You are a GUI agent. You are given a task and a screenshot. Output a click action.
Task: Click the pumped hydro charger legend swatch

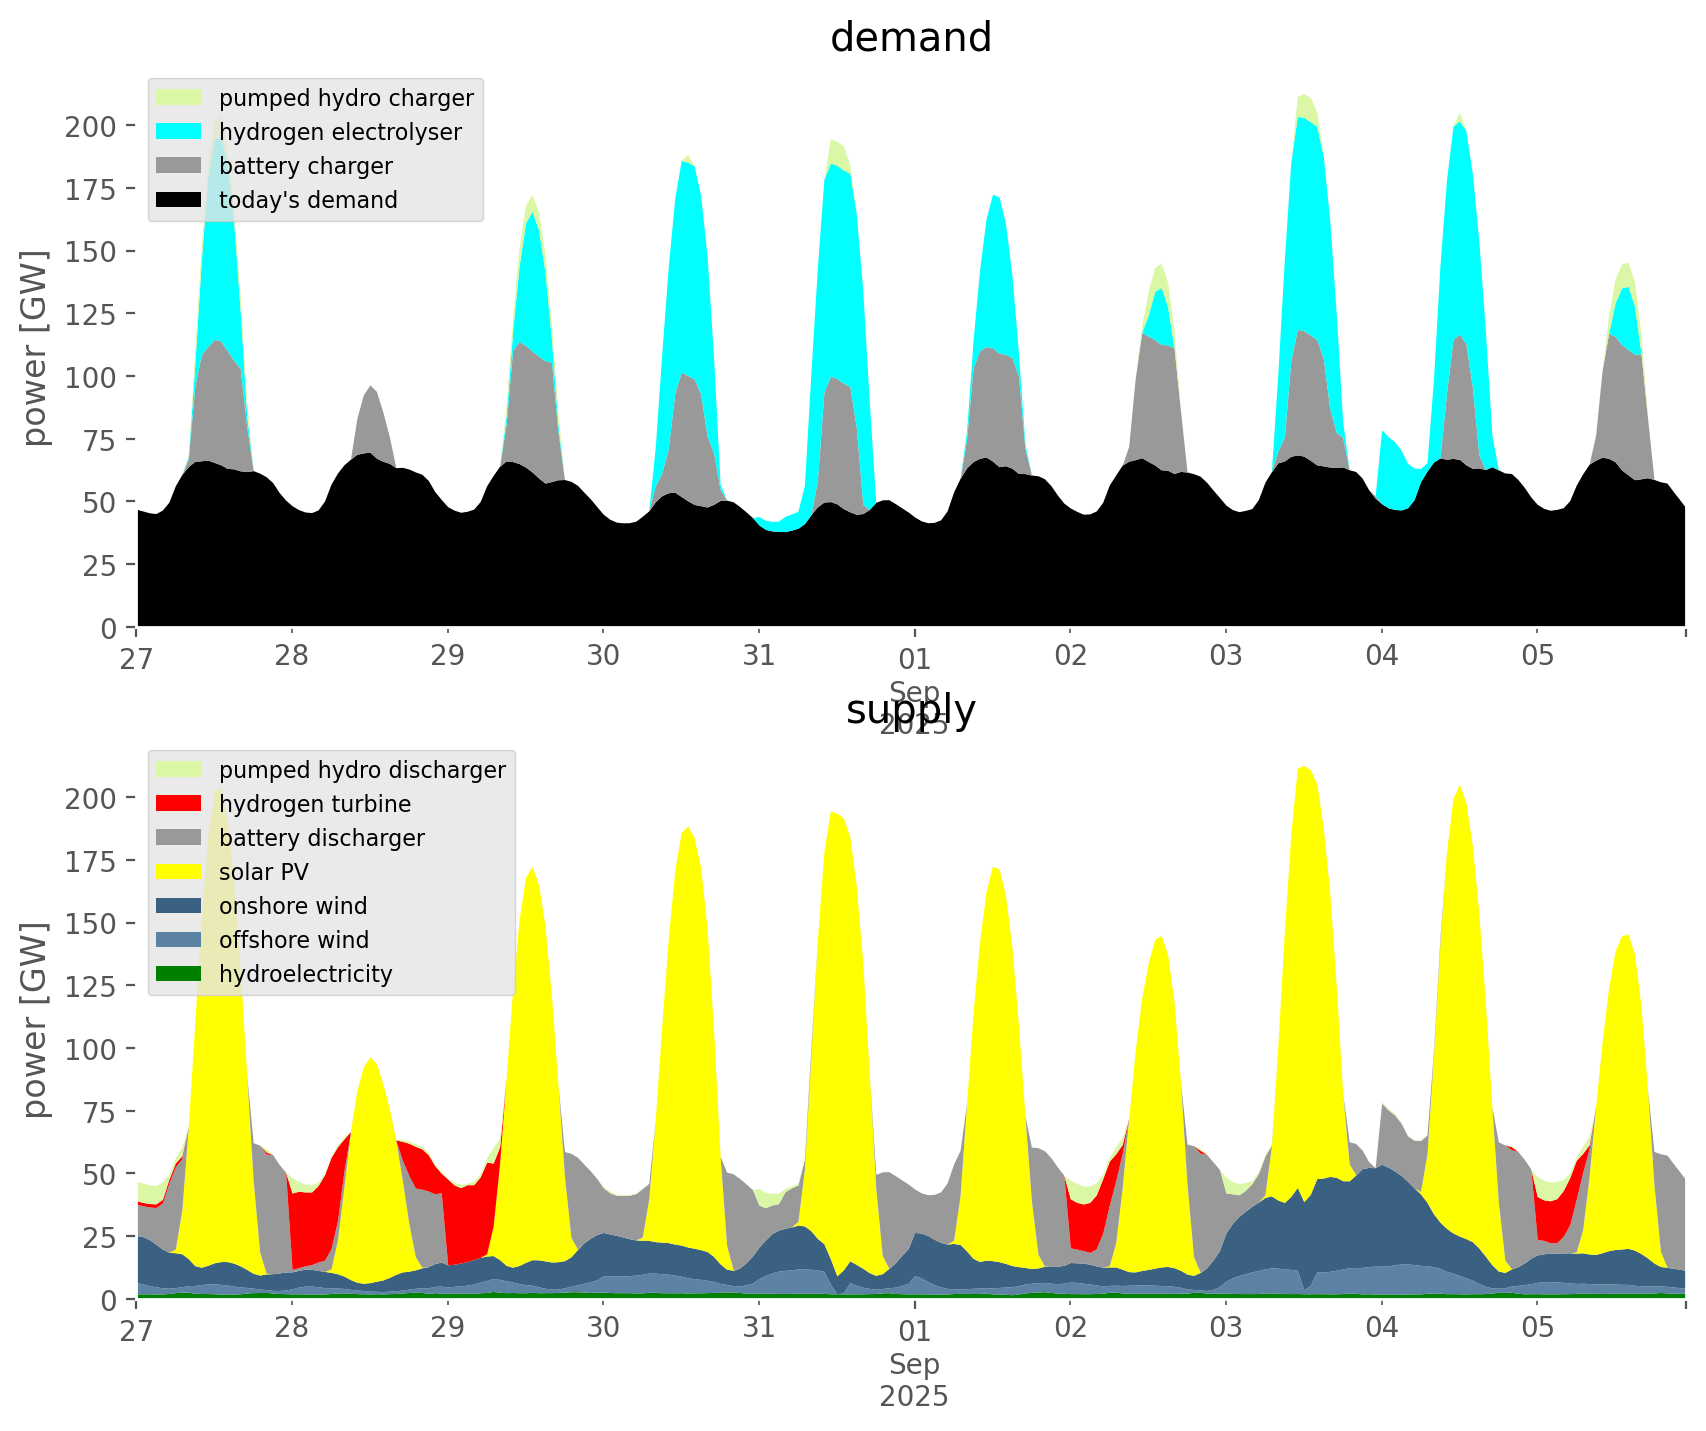pyautogui.click(x=179, y=98)
